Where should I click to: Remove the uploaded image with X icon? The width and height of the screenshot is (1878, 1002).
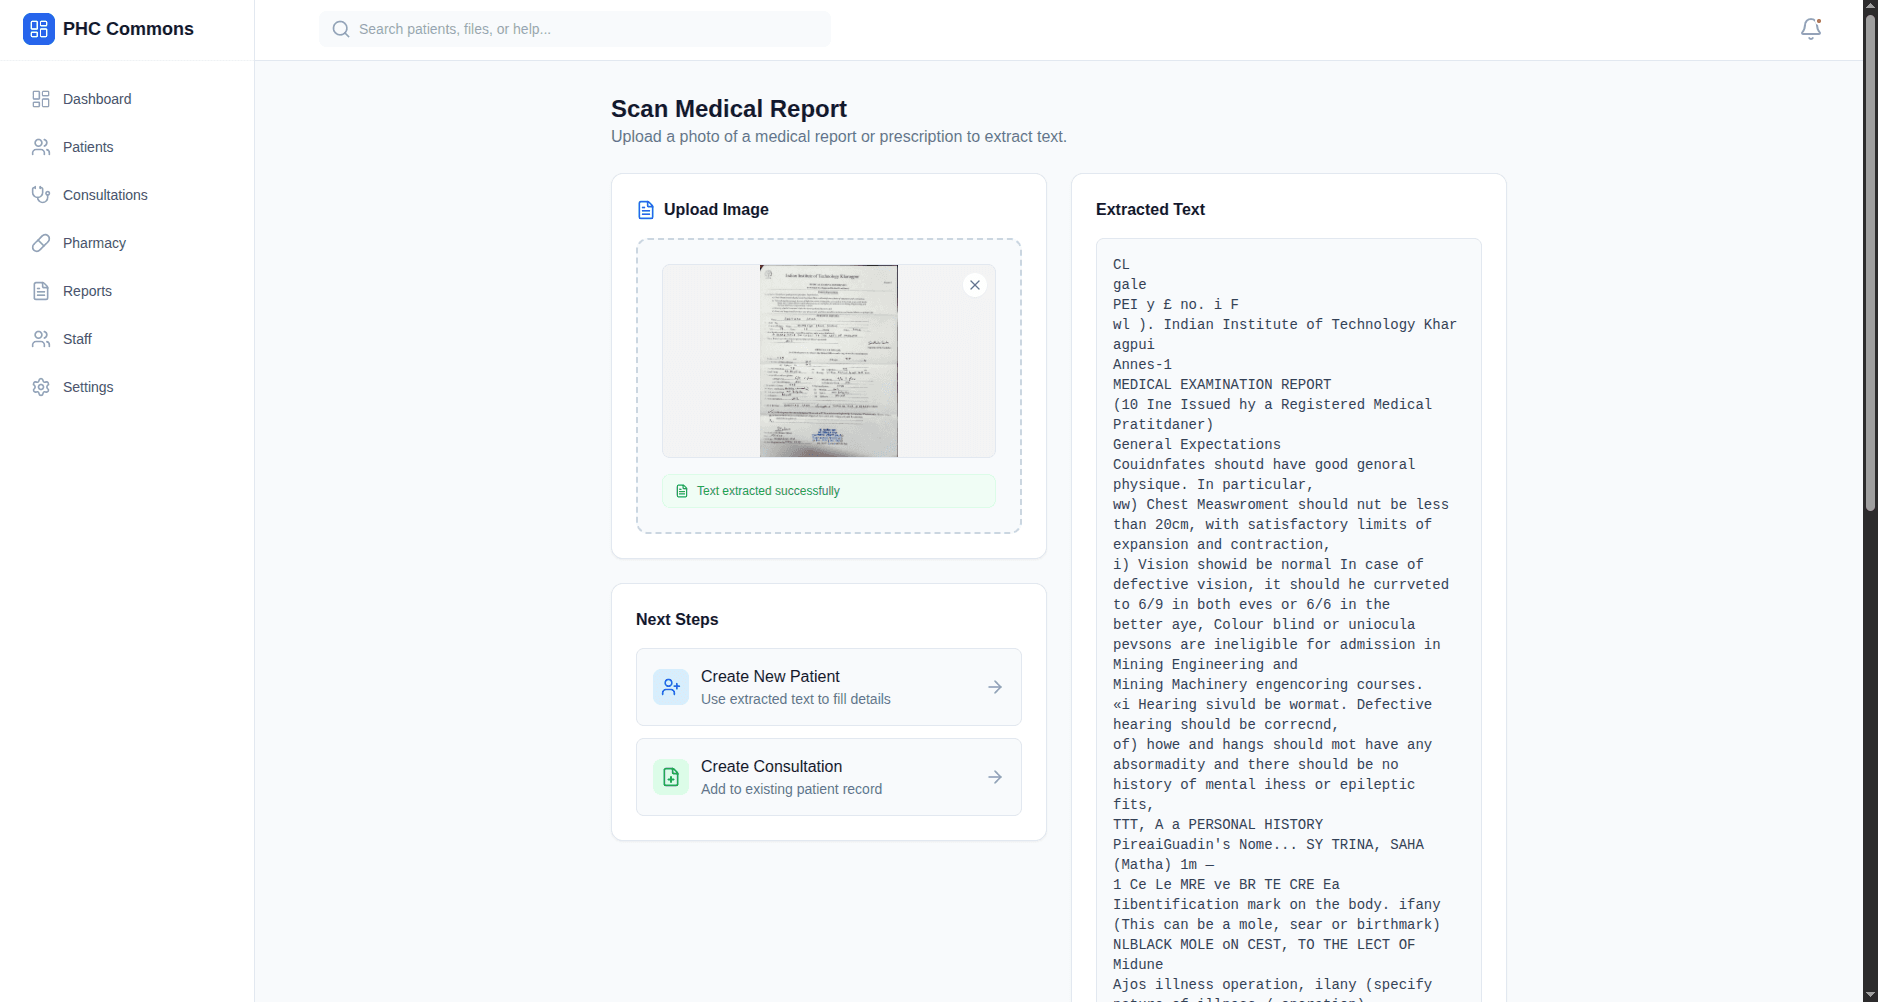(974, 285)
